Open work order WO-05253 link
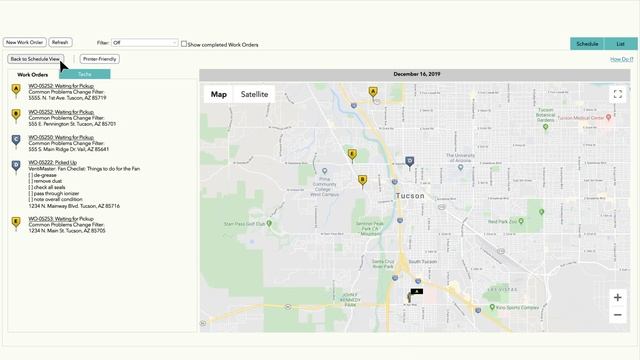Screen dimensions: 640x360 pos(61,219)
